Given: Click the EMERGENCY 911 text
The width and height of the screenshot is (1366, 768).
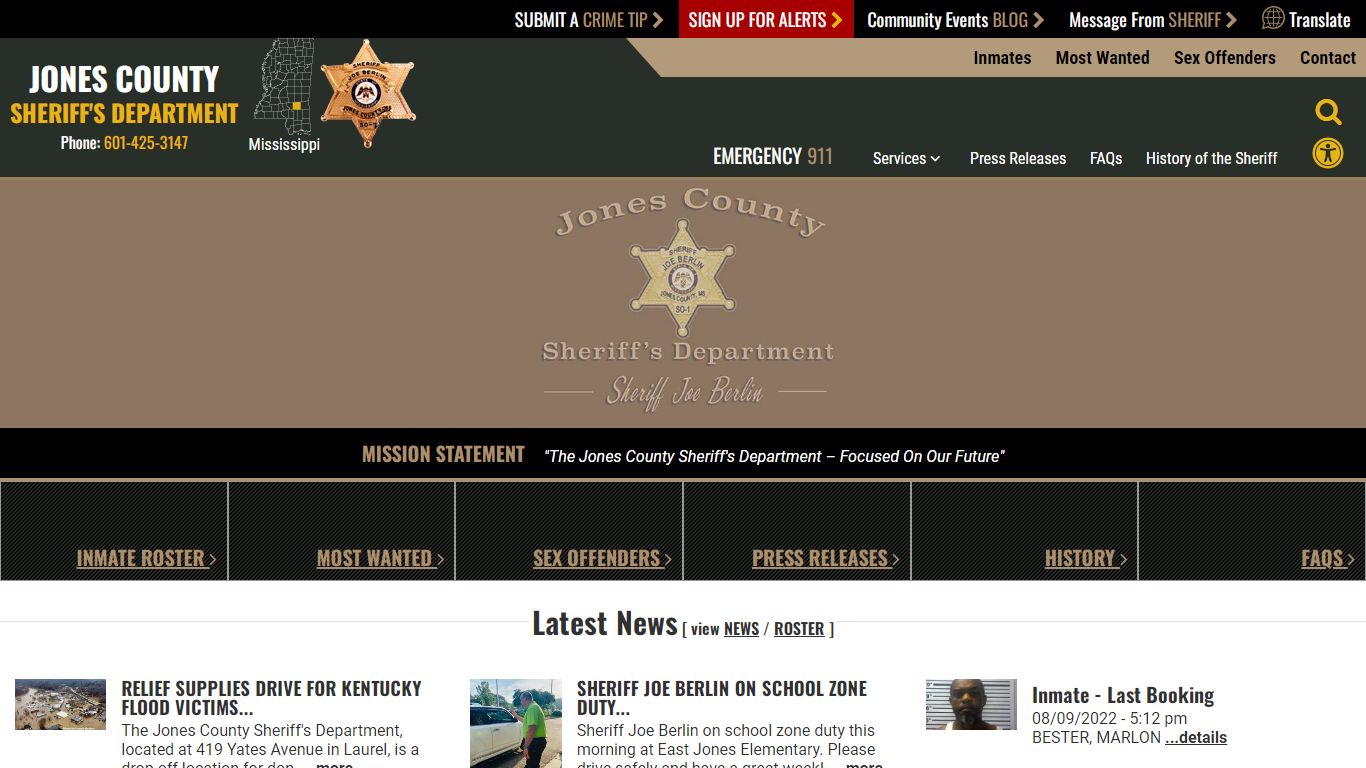Looking at the screenshot, I should (773, 156).
